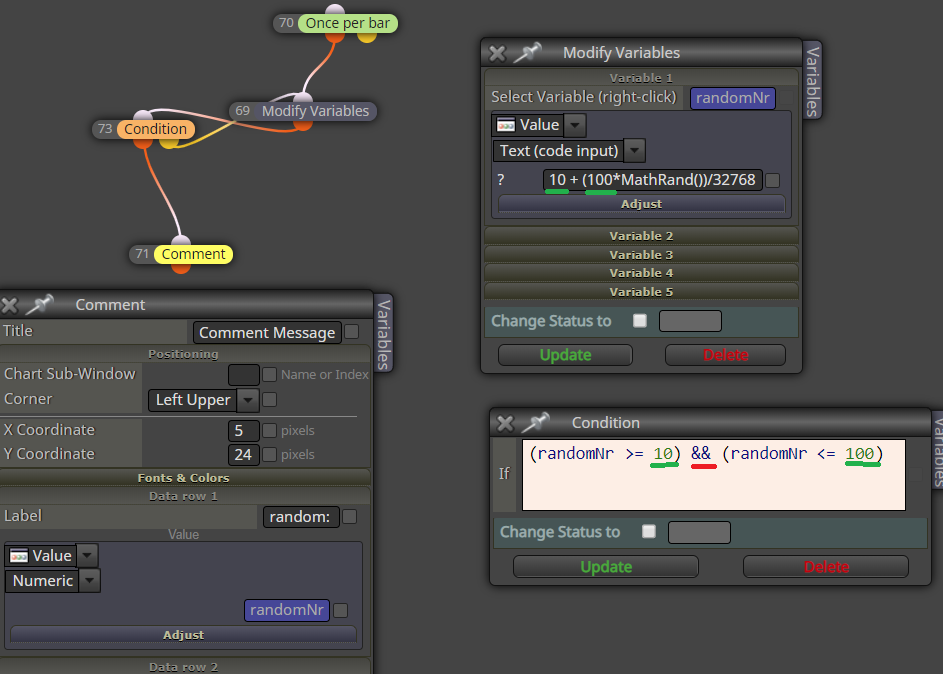Toggle checkbox beside random: label
Viewport: 943px width, 674px height.
click(x=349, y=516)
